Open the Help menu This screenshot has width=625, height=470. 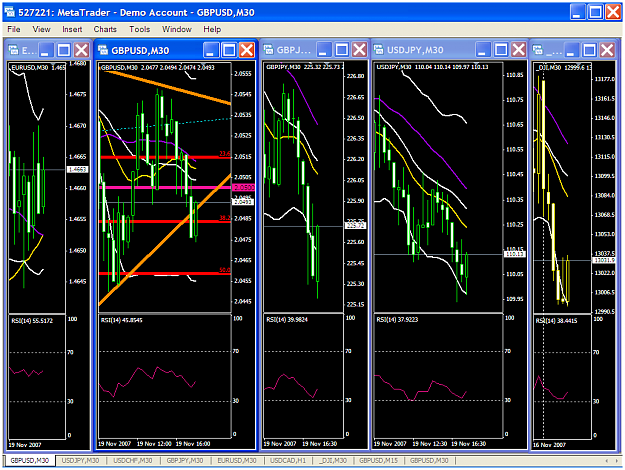click(x=212, y=29)
